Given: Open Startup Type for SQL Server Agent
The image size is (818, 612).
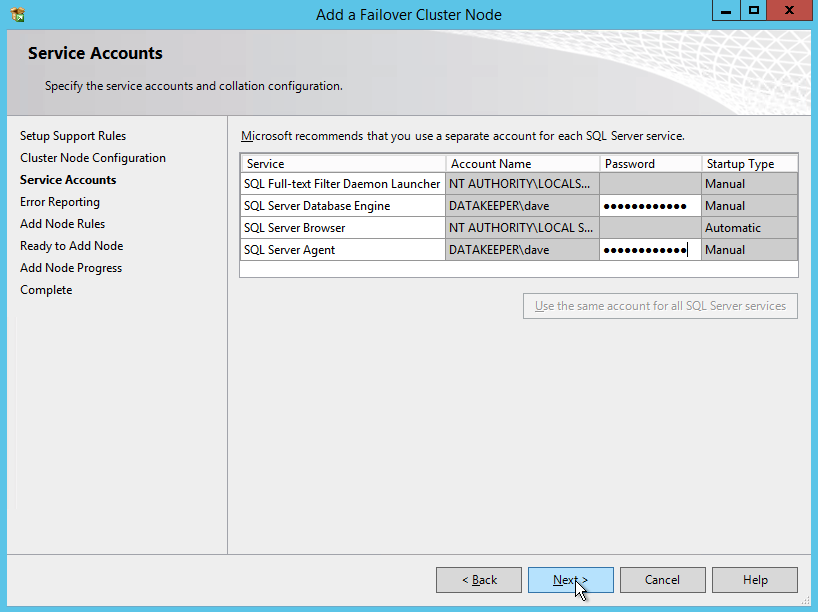Looking at the screenshot, I should pos(749,250).
